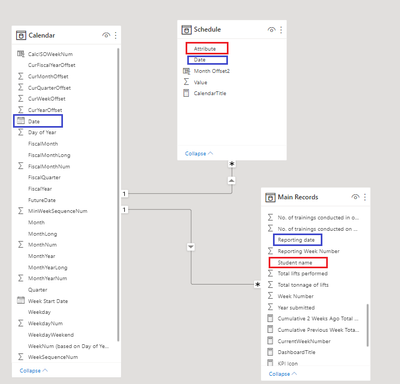Select sigma icon beside WeekSequenceNum

[x=21, y=357]
